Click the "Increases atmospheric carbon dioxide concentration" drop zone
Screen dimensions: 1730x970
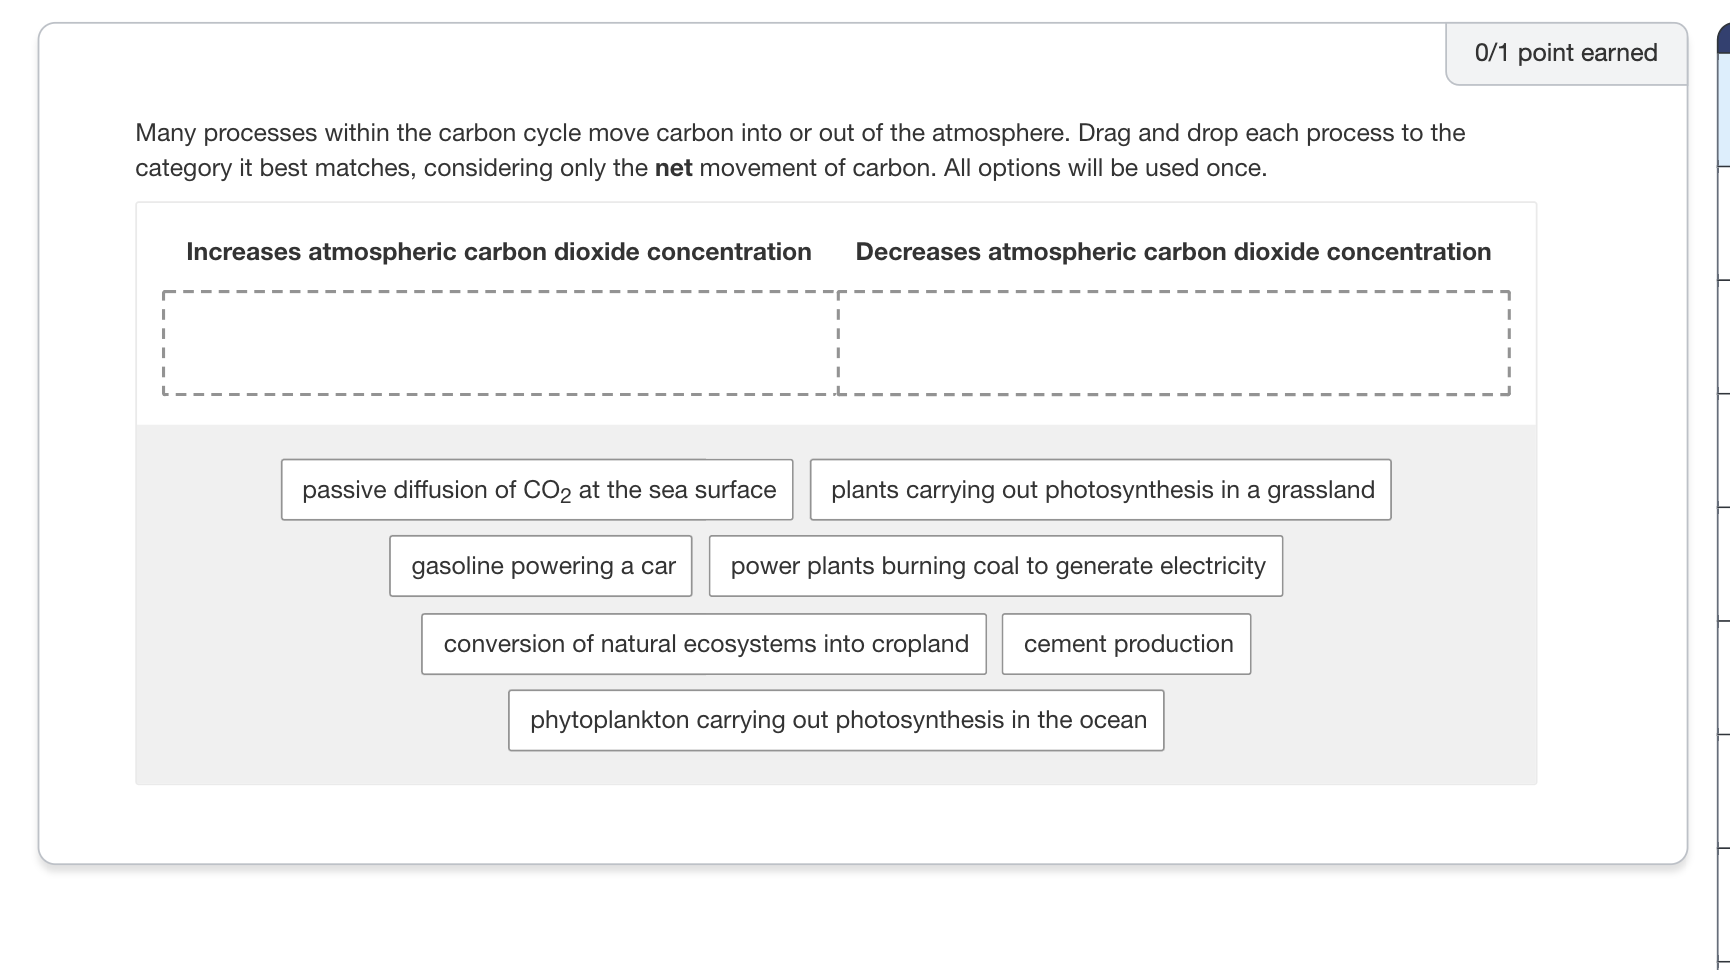pos(498,343)
